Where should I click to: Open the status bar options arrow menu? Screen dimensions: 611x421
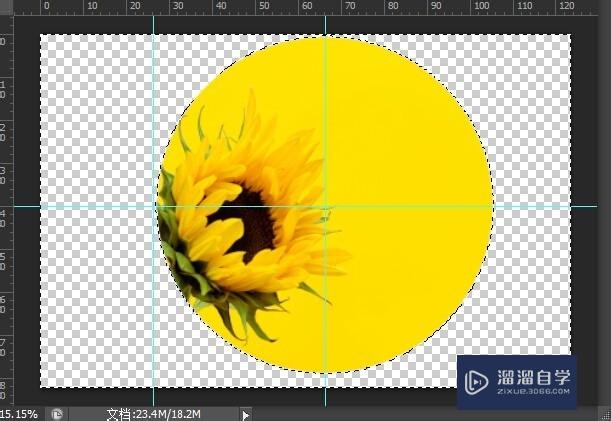point(245,415)
